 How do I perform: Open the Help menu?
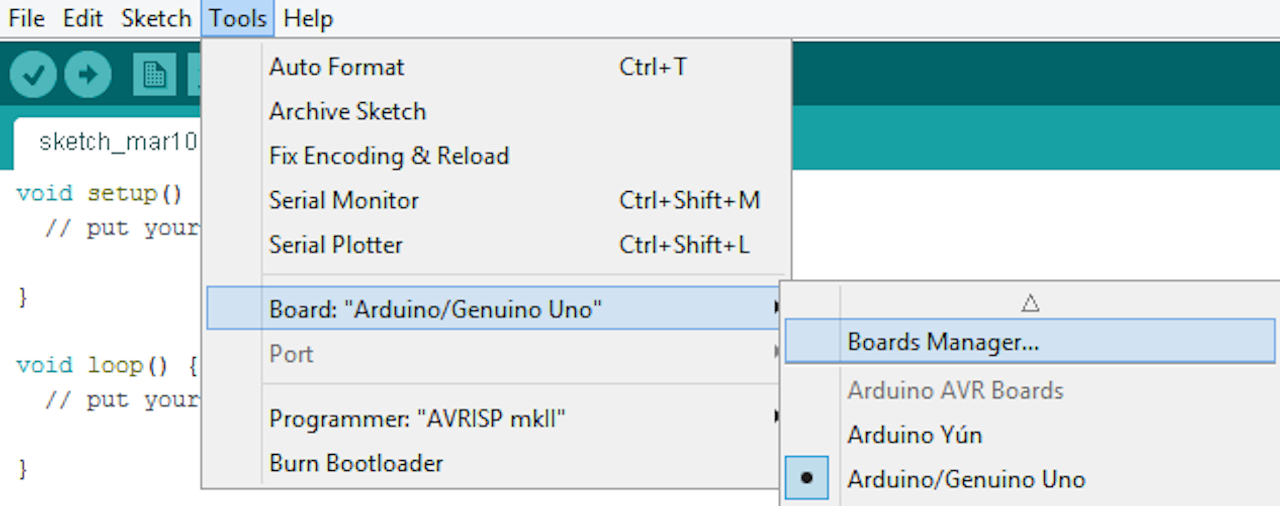tap(308, 18)
